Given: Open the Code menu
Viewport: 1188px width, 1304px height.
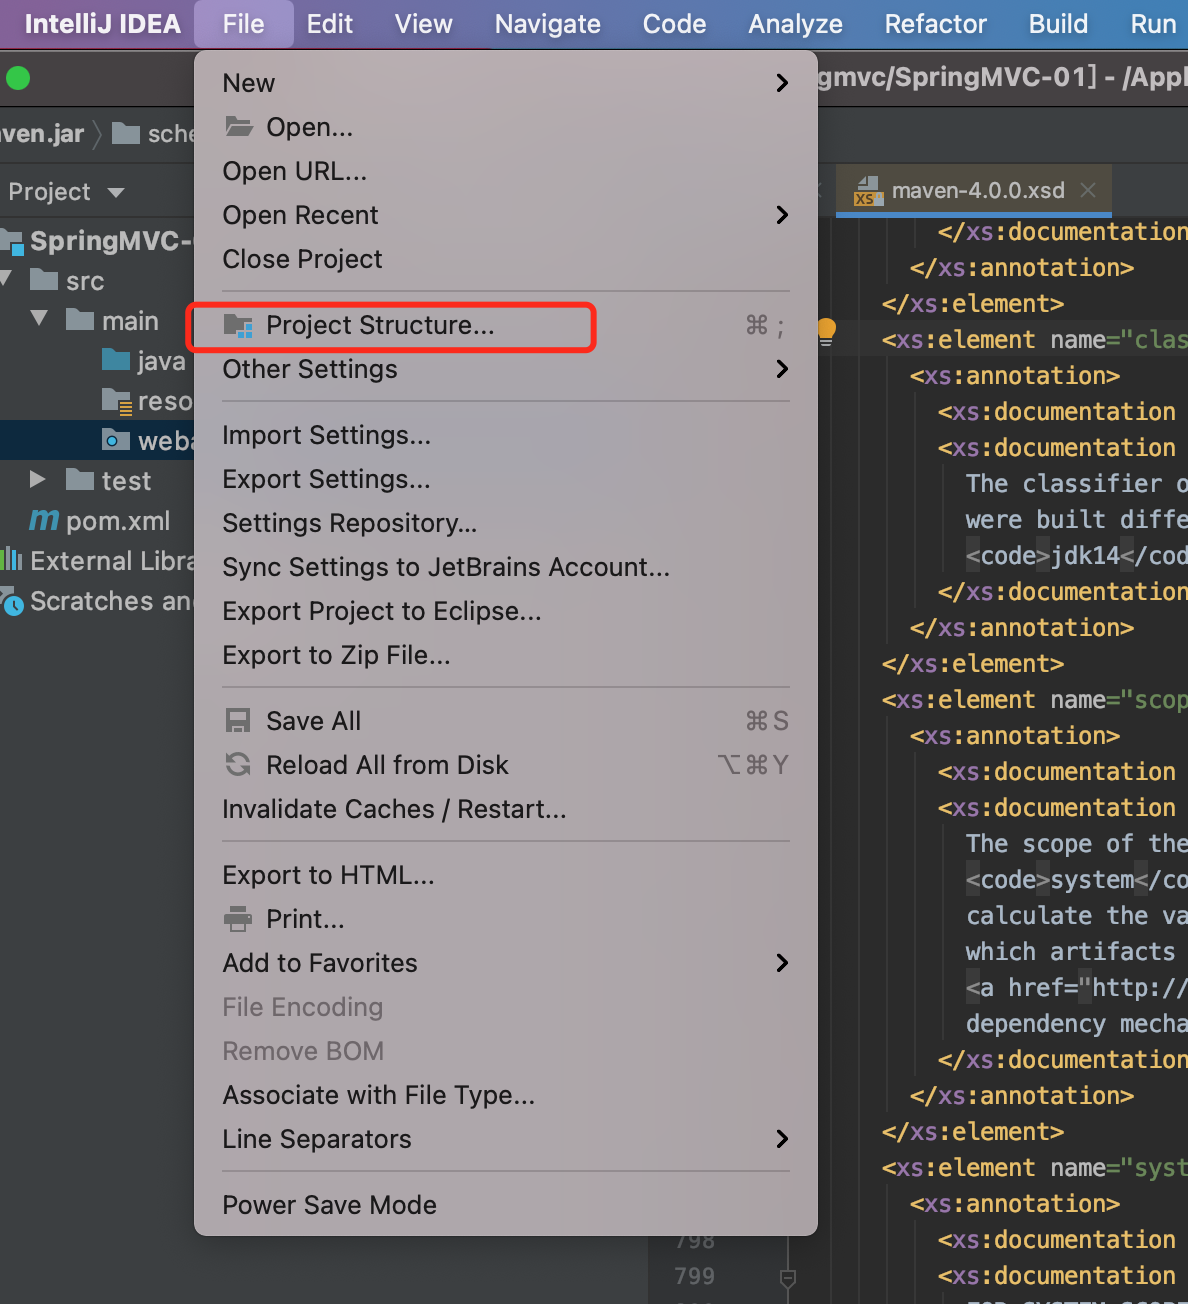Looking at the screenshot, I should click(675, 24).
